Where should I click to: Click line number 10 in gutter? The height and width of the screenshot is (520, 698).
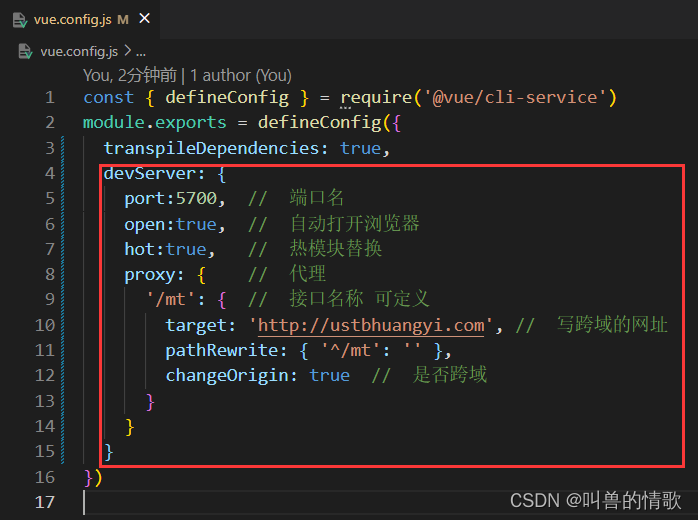(45, 325)
